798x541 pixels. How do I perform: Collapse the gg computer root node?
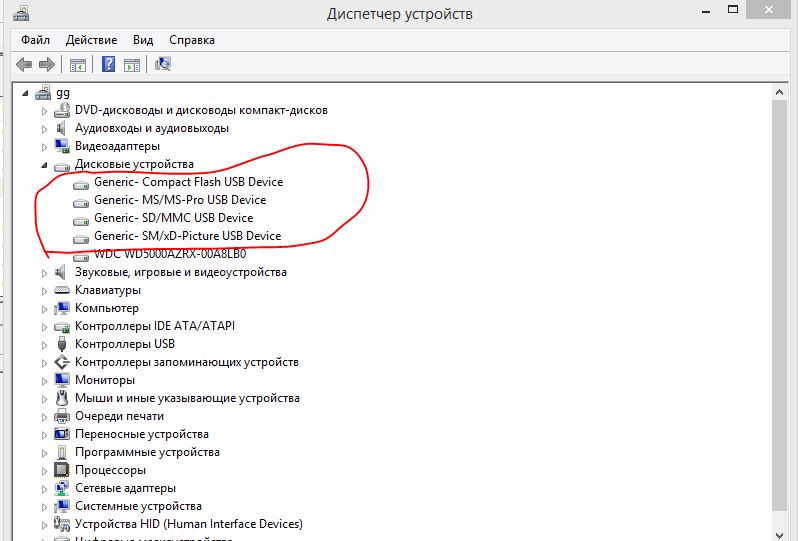(26, 93)
